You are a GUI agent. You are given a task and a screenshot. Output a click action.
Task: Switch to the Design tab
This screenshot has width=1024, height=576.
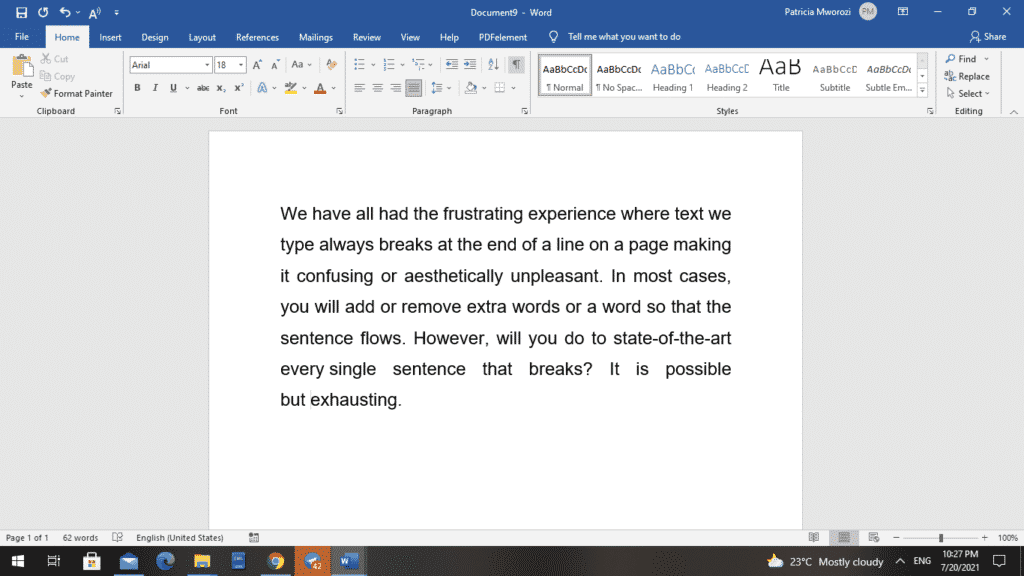point(155,37)
